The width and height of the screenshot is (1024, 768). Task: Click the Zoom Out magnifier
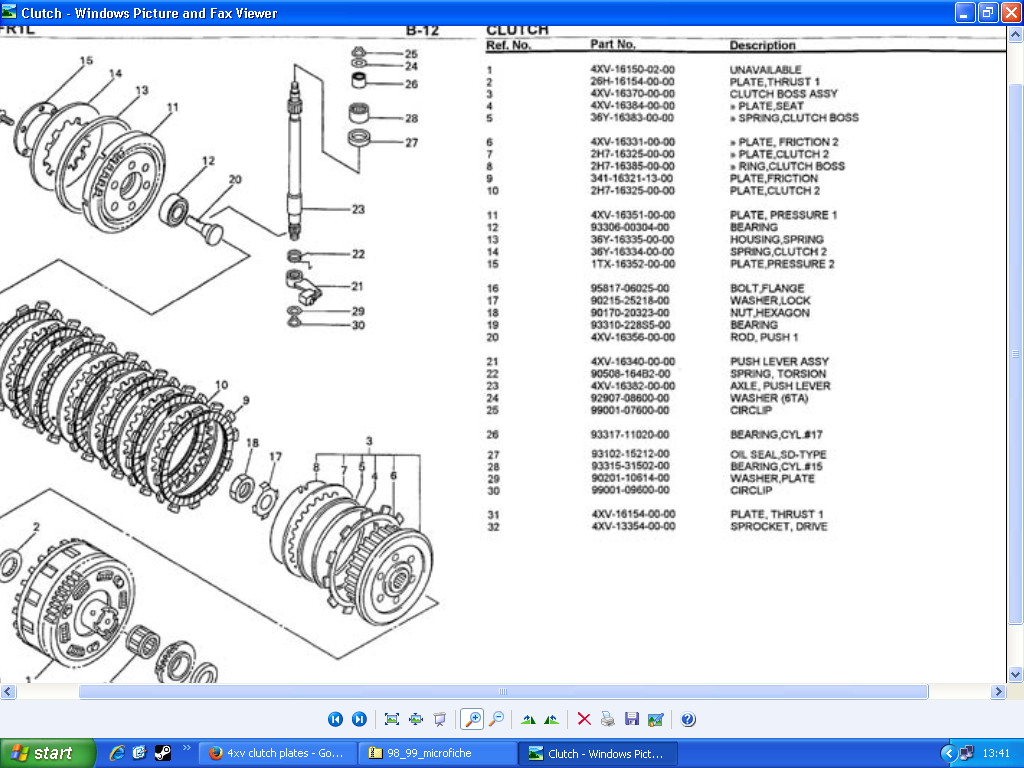(495, 719)
